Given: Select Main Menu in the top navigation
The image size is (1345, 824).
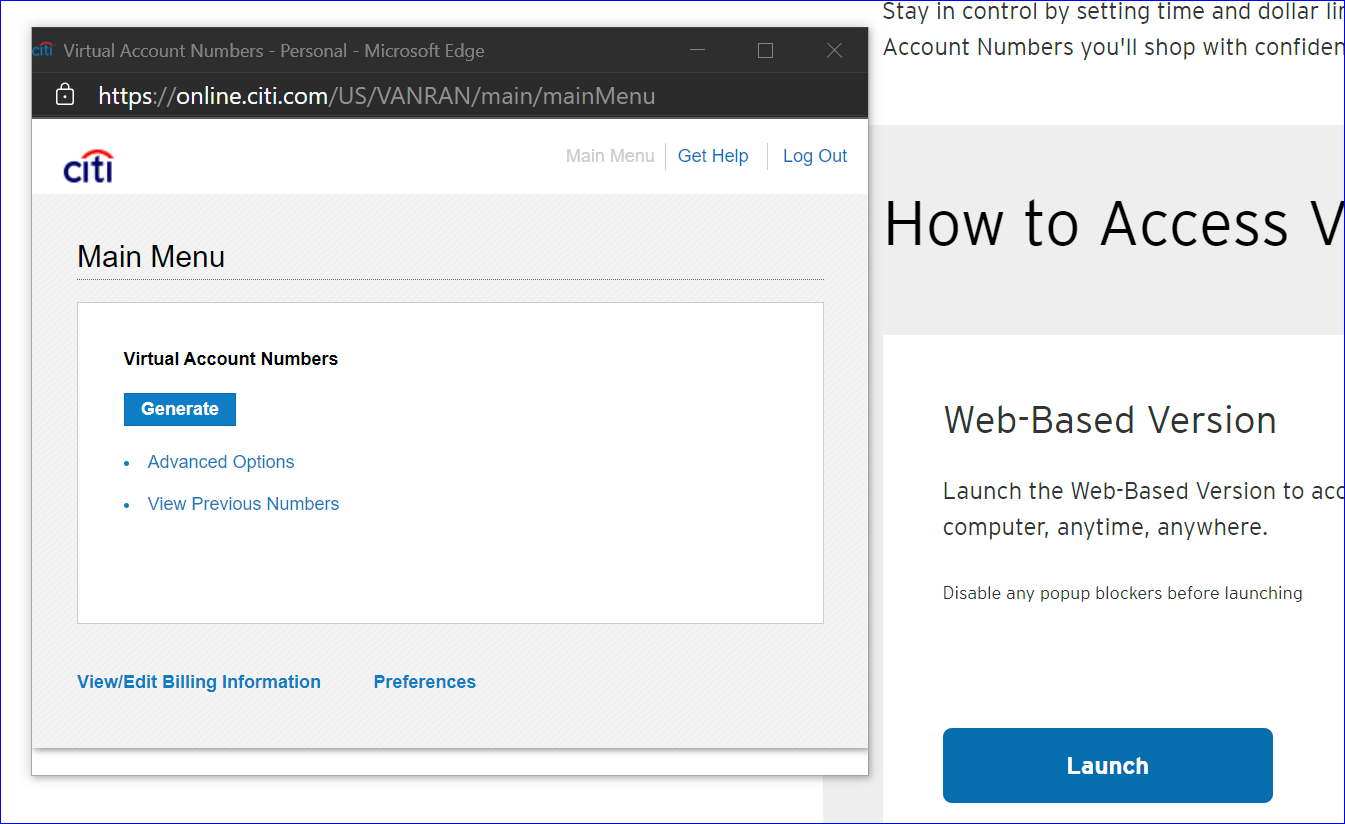Looking at the screenshot, I should click(x=610, y=156).
